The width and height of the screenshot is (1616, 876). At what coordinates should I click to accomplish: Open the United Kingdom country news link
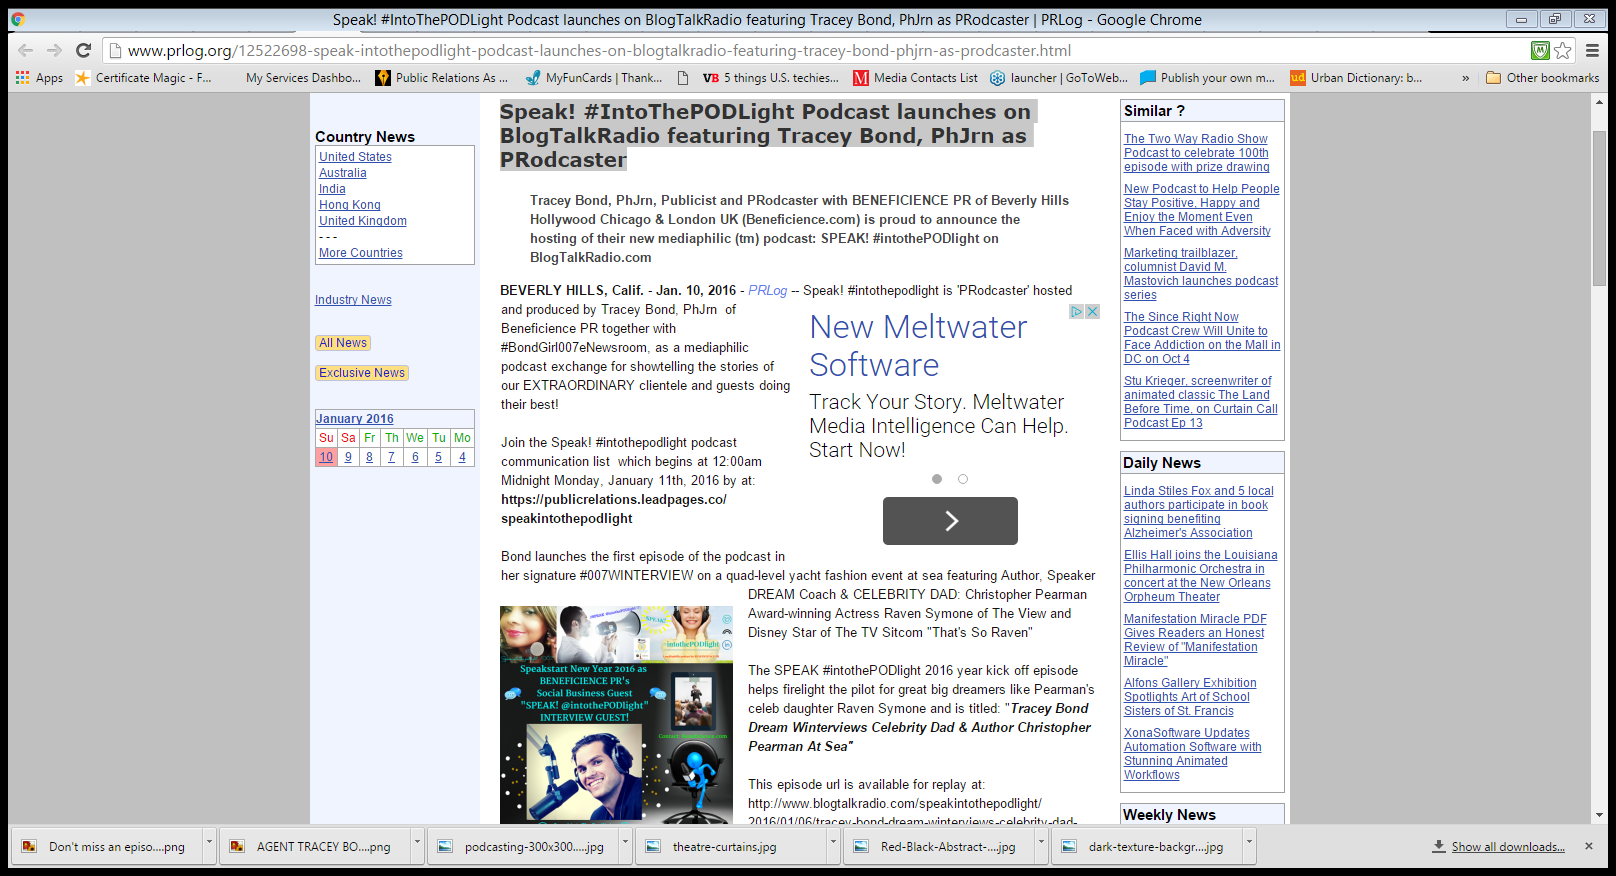point(362,221)
